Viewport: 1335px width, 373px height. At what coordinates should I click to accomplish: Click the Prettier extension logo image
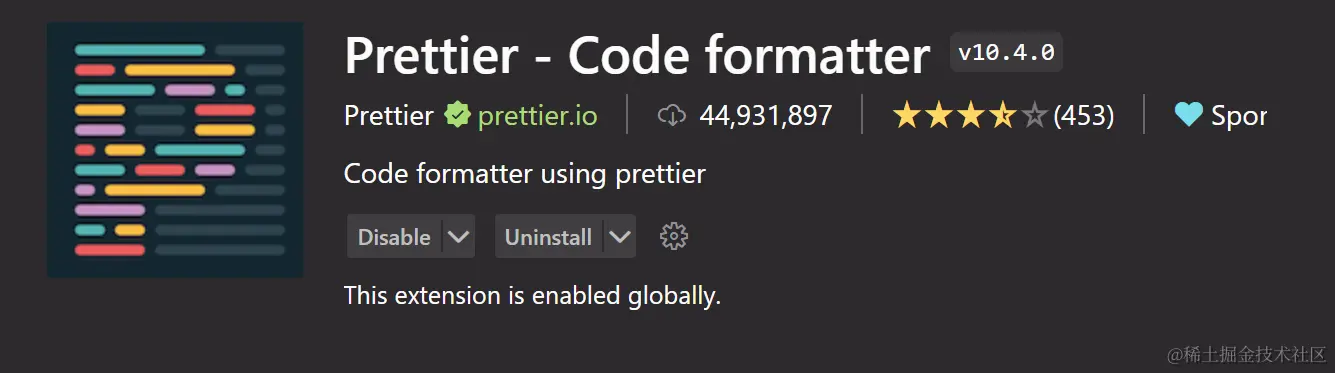pyautogui.click(x=175, y=150)
